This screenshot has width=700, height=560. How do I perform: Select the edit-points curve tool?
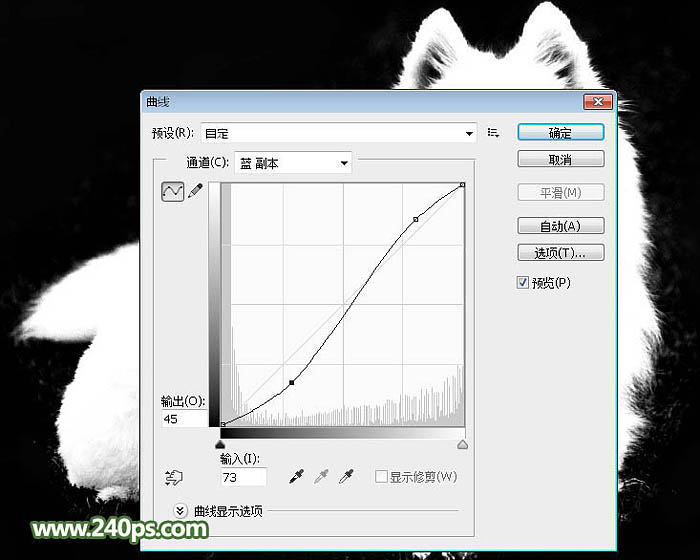(x=172, y=192)
